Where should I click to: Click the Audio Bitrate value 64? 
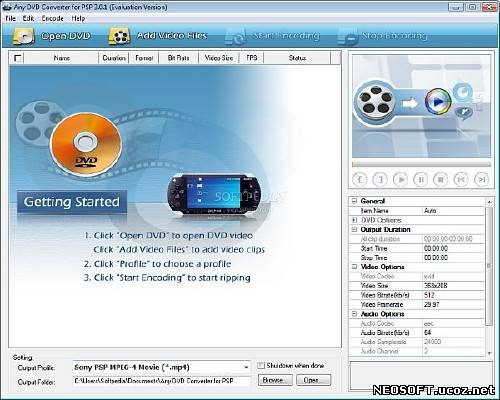tap(453, 333)
